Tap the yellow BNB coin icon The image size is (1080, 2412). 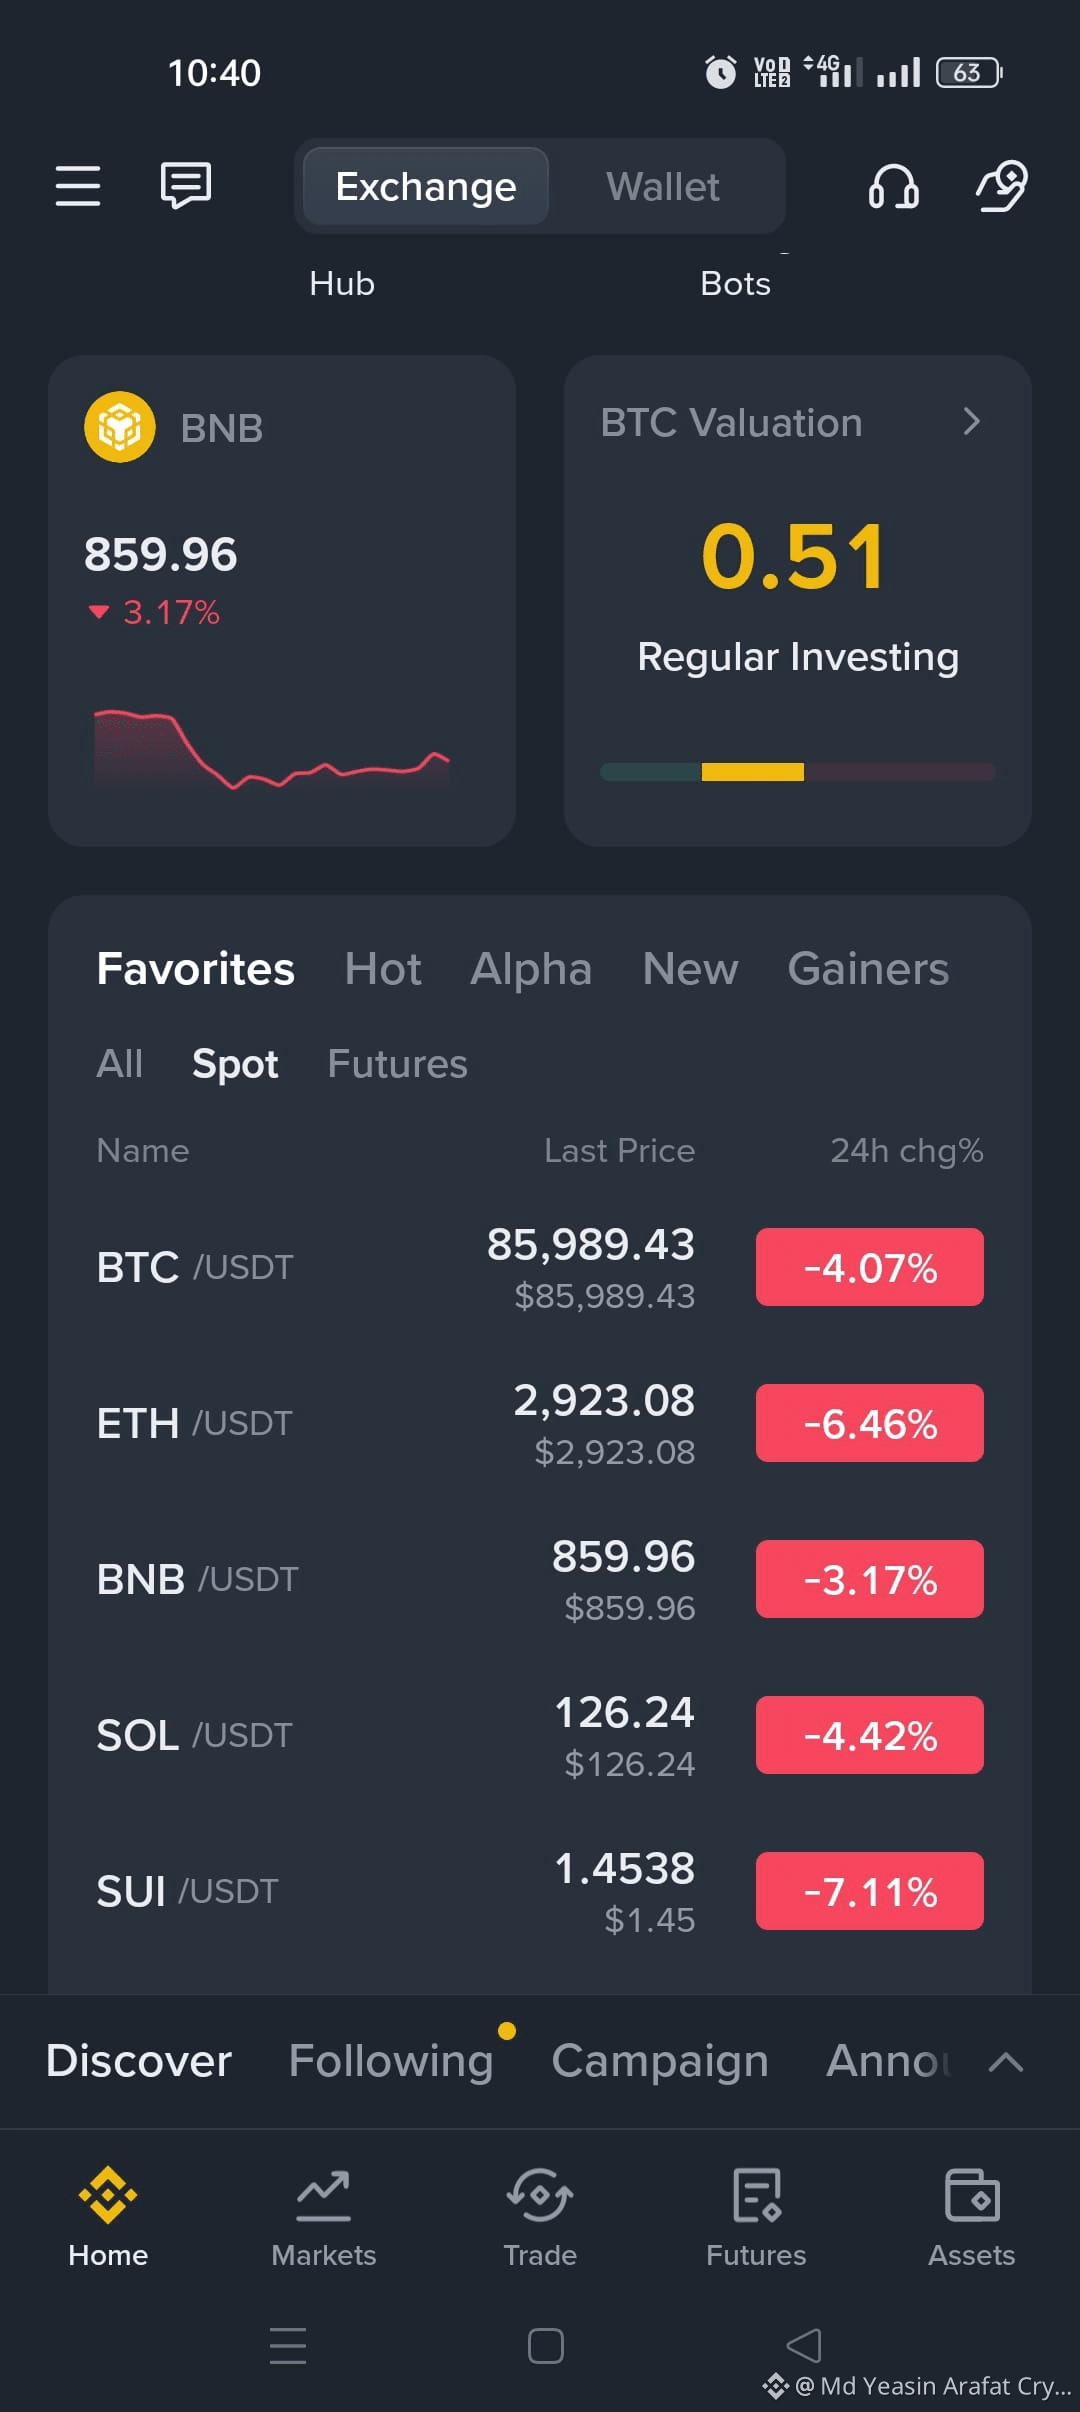120,427
